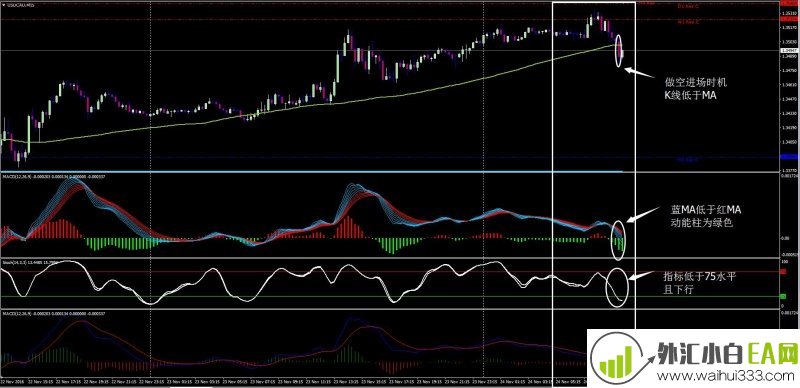Screen dimensions: 800x388
Task: Click the 22 Nov 2016 date label
Action: coord(12,381)
